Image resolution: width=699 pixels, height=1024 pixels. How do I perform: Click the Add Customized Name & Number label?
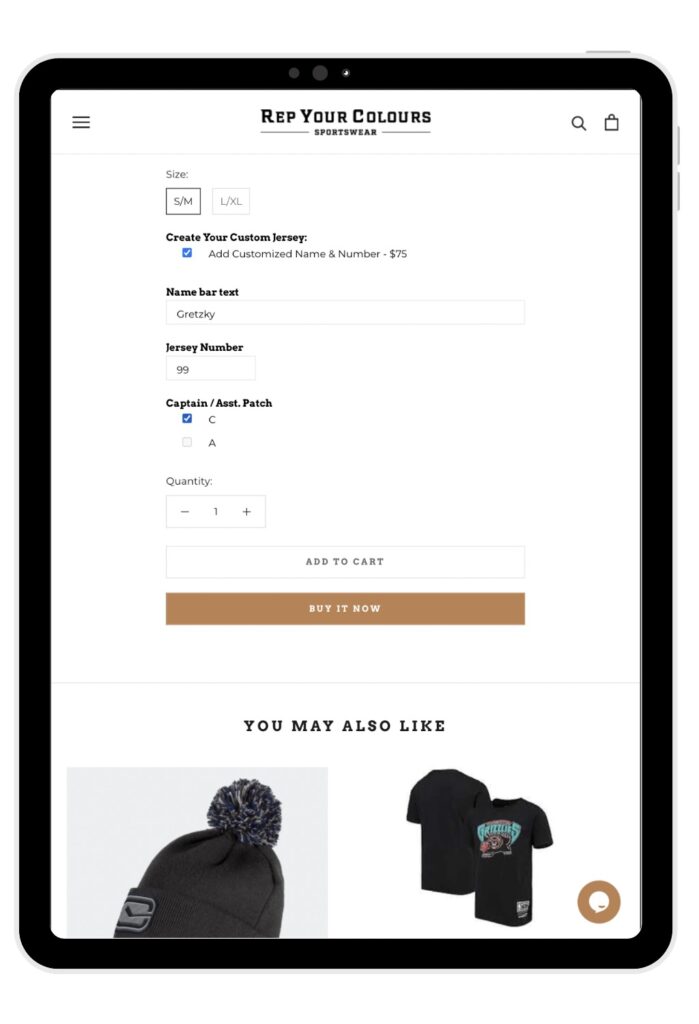(x=308, y=253)
